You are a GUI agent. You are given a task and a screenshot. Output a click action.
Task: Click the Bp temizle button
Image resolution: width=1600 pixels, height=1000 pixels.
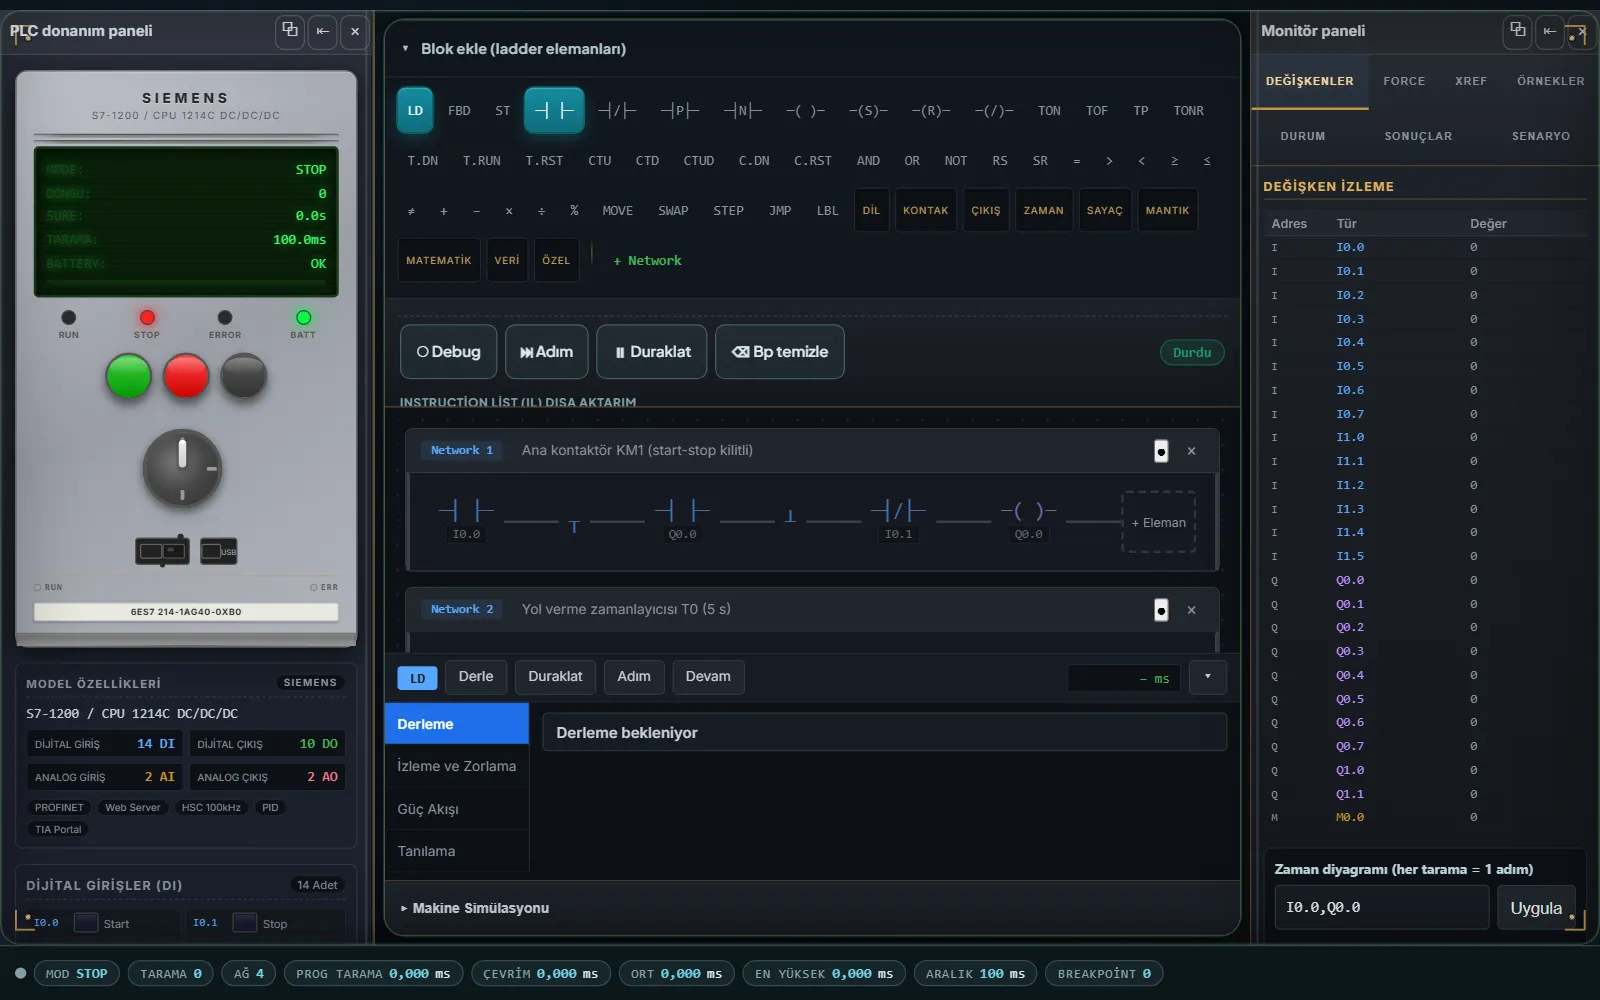click(780, 352)
